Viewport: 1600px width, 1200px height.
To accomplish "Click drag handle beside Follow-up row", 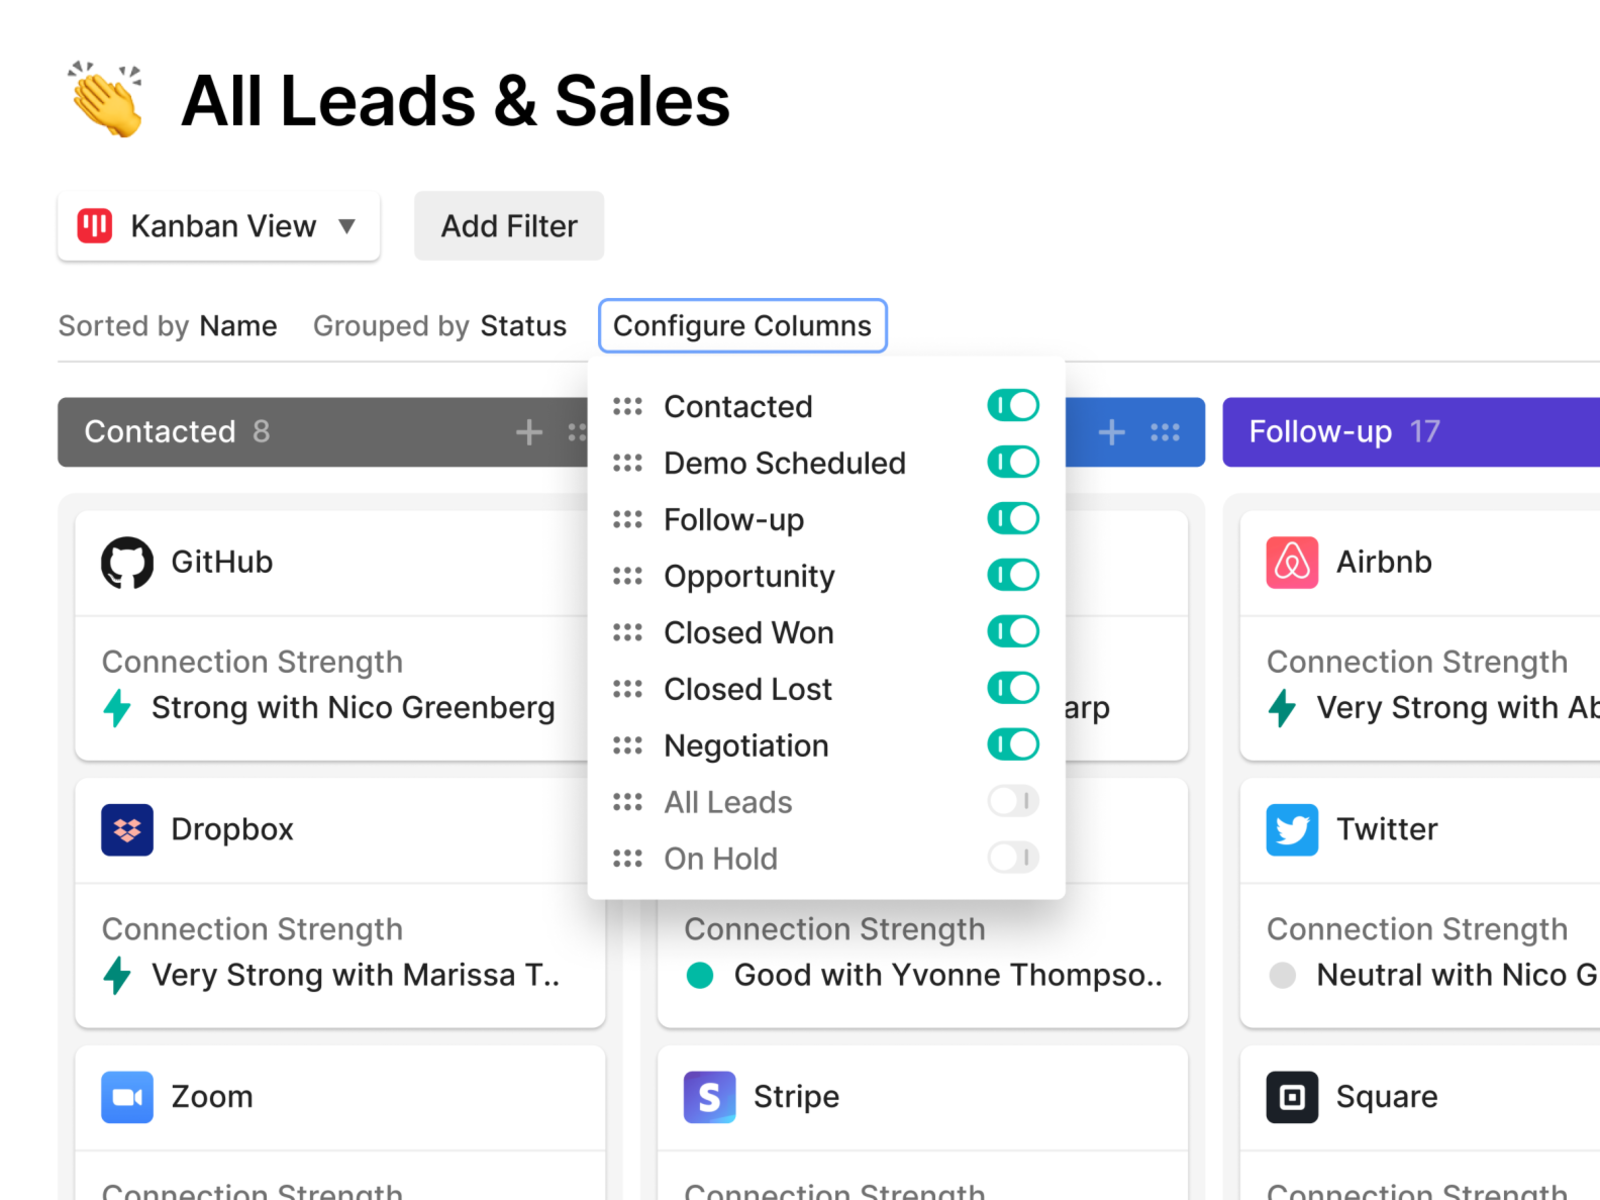I will (628, 519).
